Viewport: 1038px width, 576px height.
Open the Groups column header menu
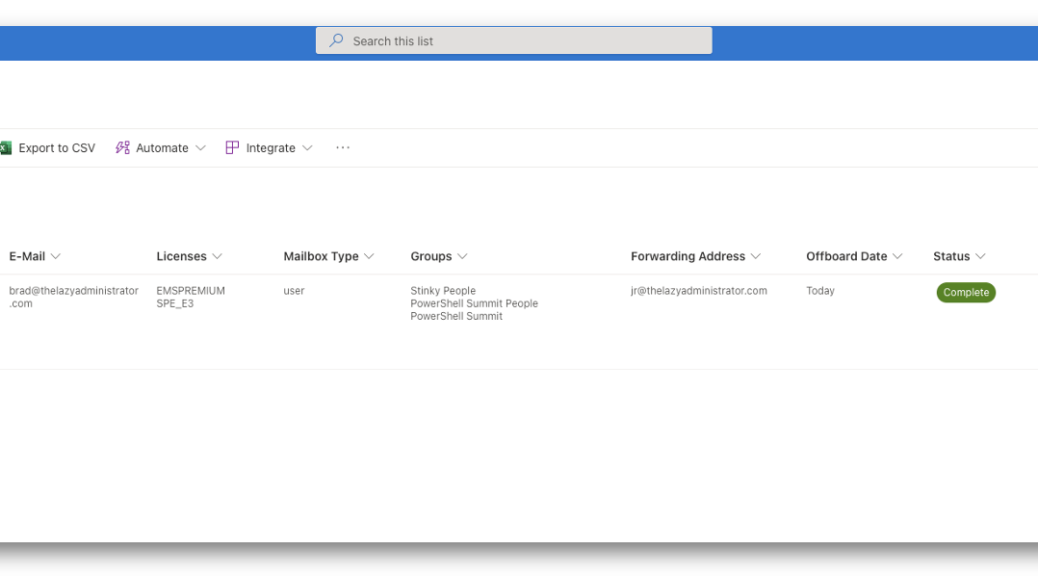coord(439,256)
